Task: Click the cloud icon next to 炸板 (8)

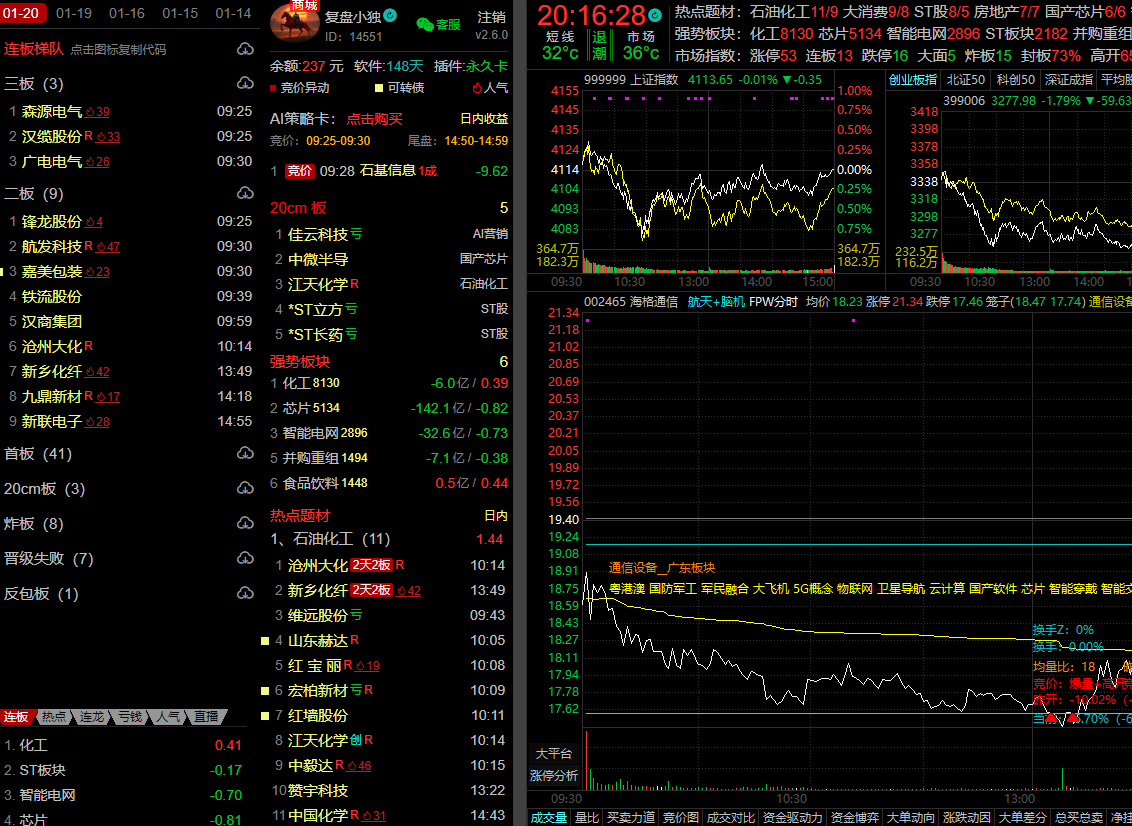Action: pyautogui.click(x=245, y=524)
